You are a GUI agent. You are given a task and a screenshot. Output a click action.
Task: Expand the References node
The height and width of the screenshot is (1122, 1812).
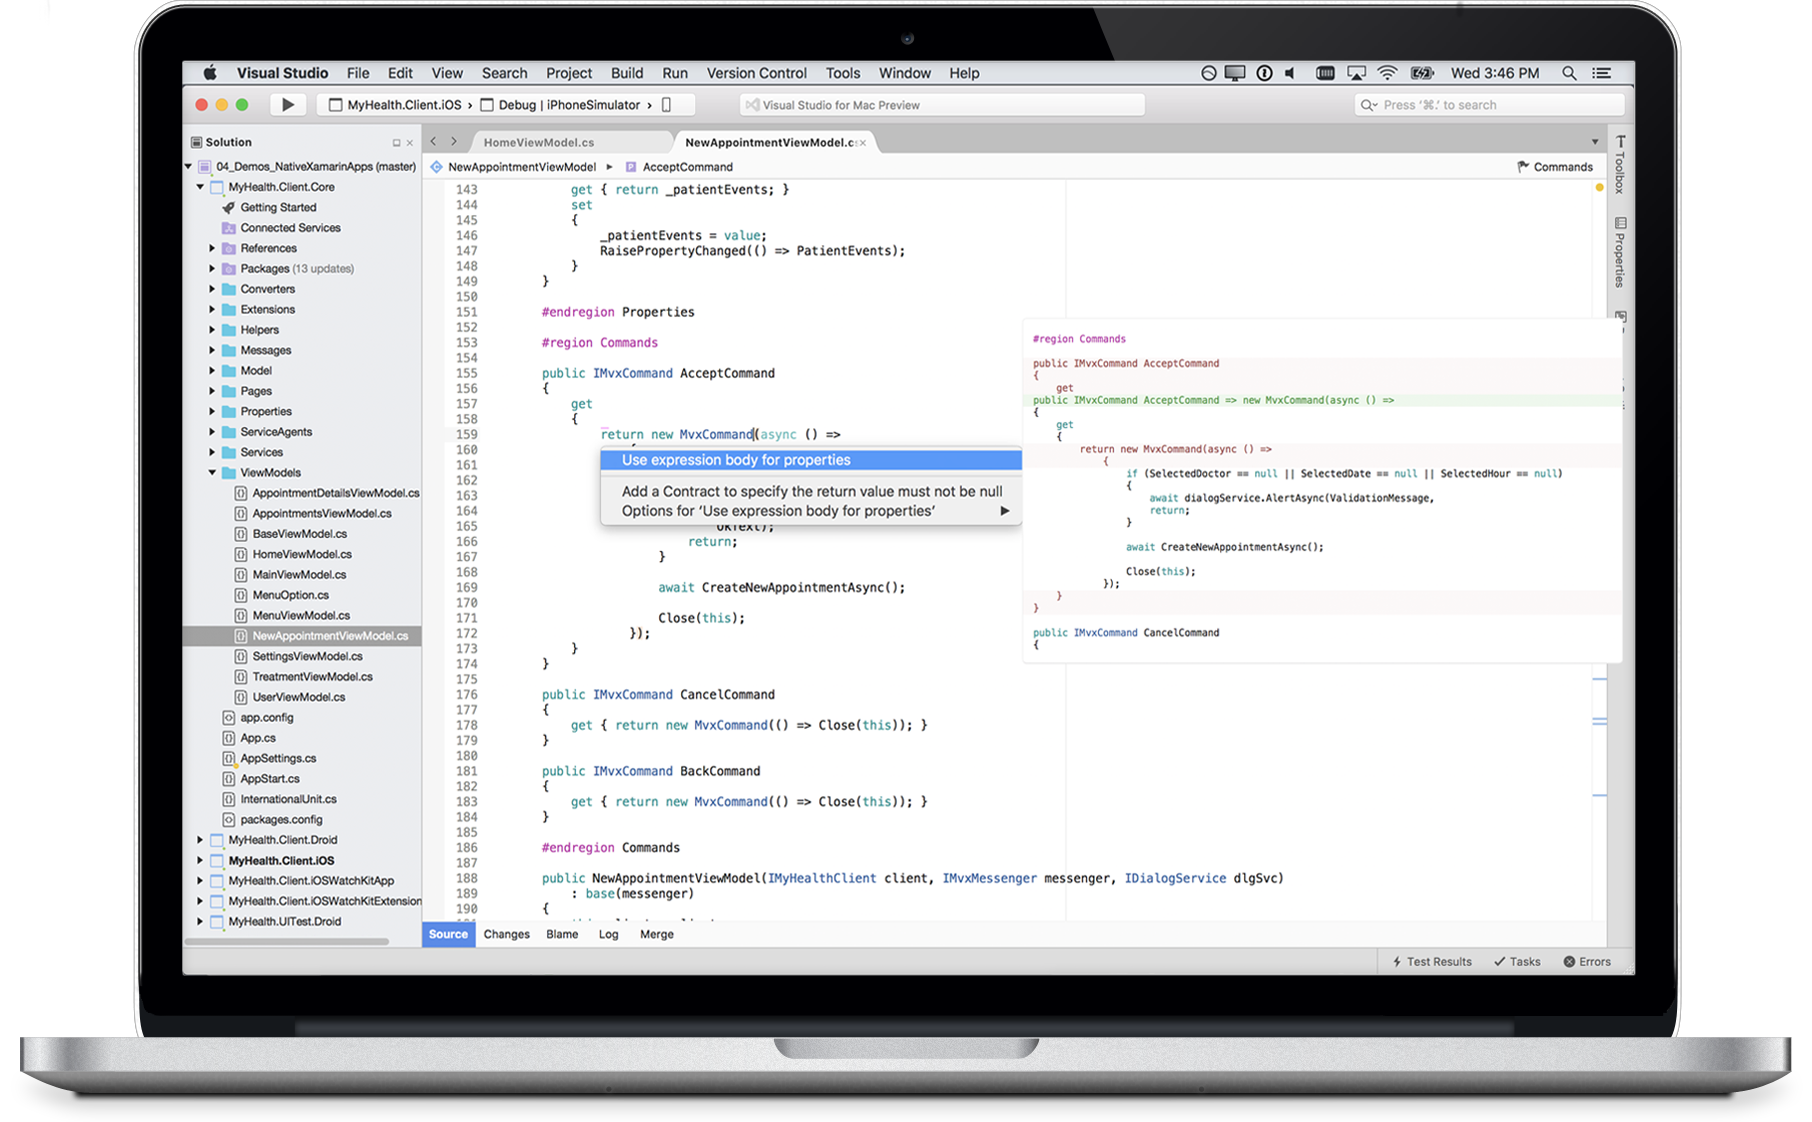coord(210,248)
